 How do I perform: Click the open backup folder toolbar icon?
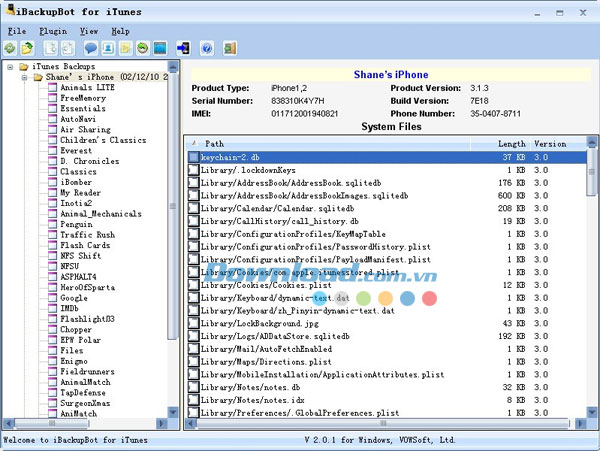pyautogui.click(x=27, y=48)
